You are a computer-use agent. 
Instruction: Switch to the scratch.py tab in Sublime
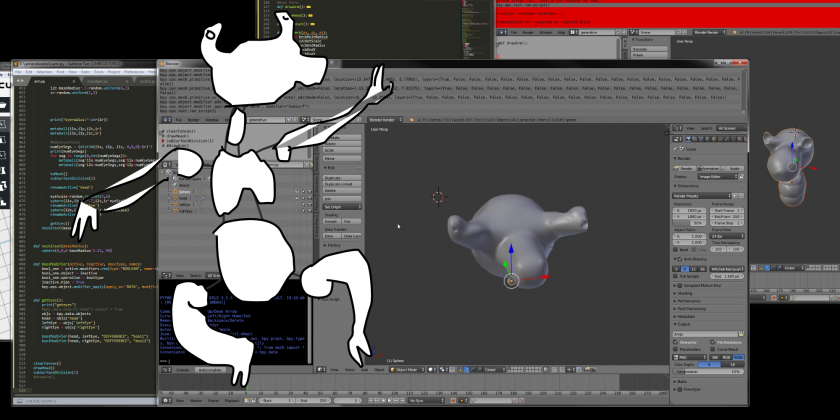point(146,81)
